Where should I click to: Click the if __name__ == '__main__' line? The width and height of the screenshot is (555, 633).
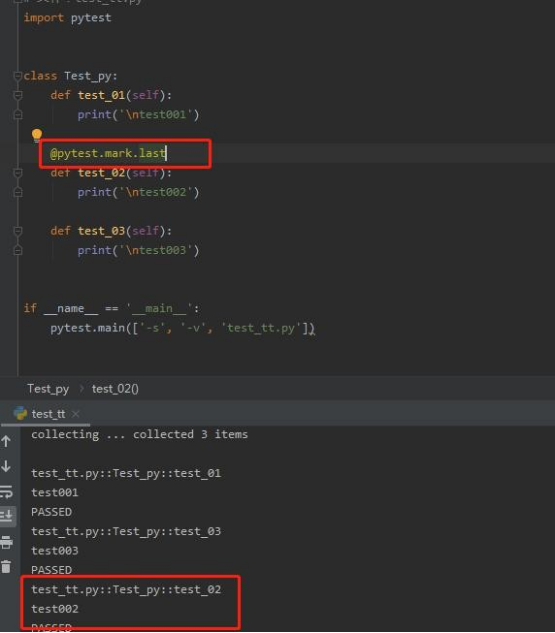[111, 308]
